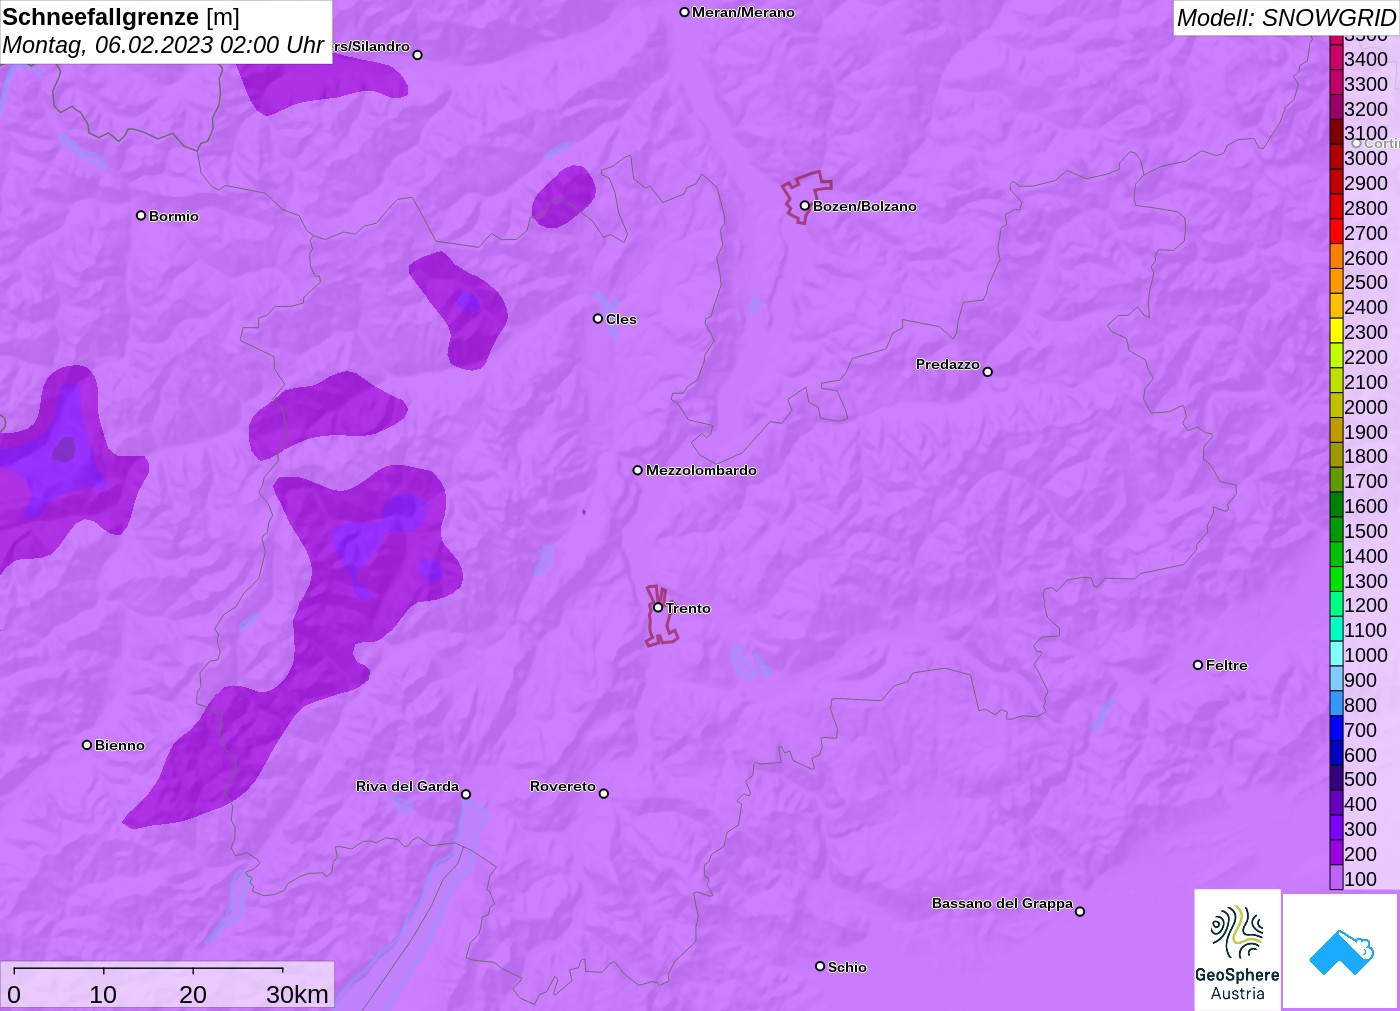Click the 700 m blue legend swatch
The width and height of the screenshot is (1400, 1011).
point(1336,729)
